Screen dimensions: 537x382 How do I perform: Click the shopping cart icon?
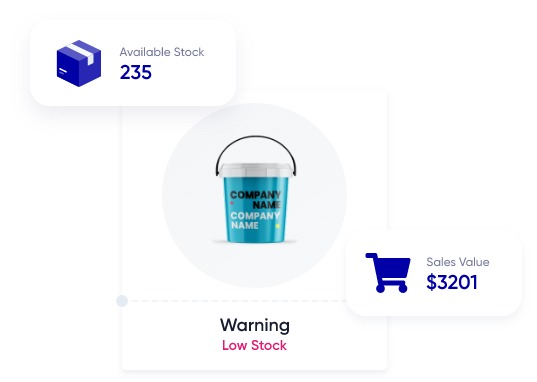click(388, 273)
